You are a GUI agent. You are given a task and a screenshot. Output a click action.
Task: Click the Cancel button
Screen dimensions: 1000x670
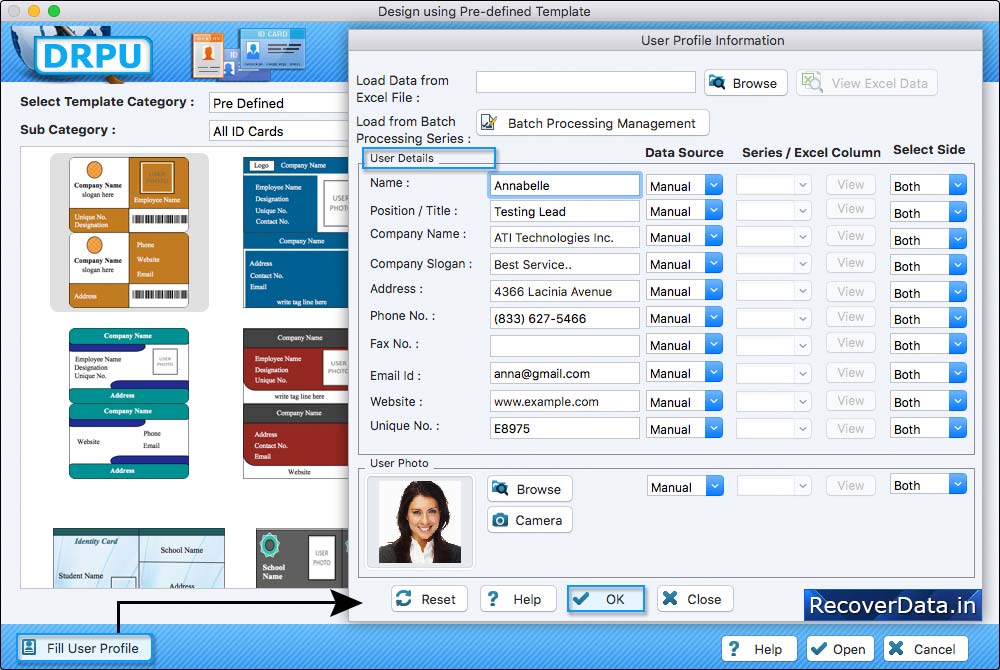pos(925,649)
